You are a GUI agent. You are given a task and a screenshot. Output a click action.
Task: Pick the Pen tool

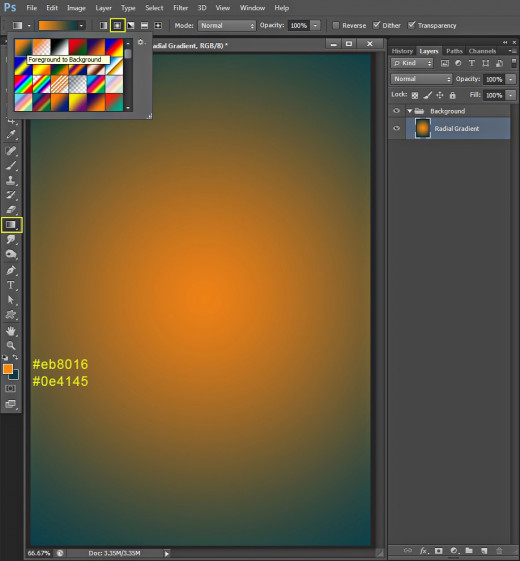pos(11,270)
